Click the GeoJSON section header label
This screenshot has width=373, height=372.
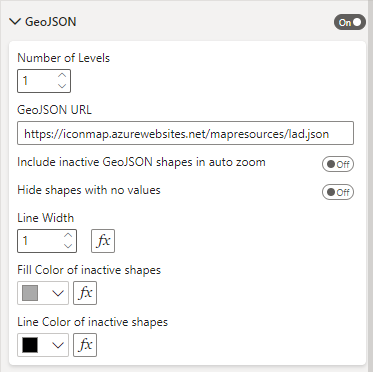point(51,22)
